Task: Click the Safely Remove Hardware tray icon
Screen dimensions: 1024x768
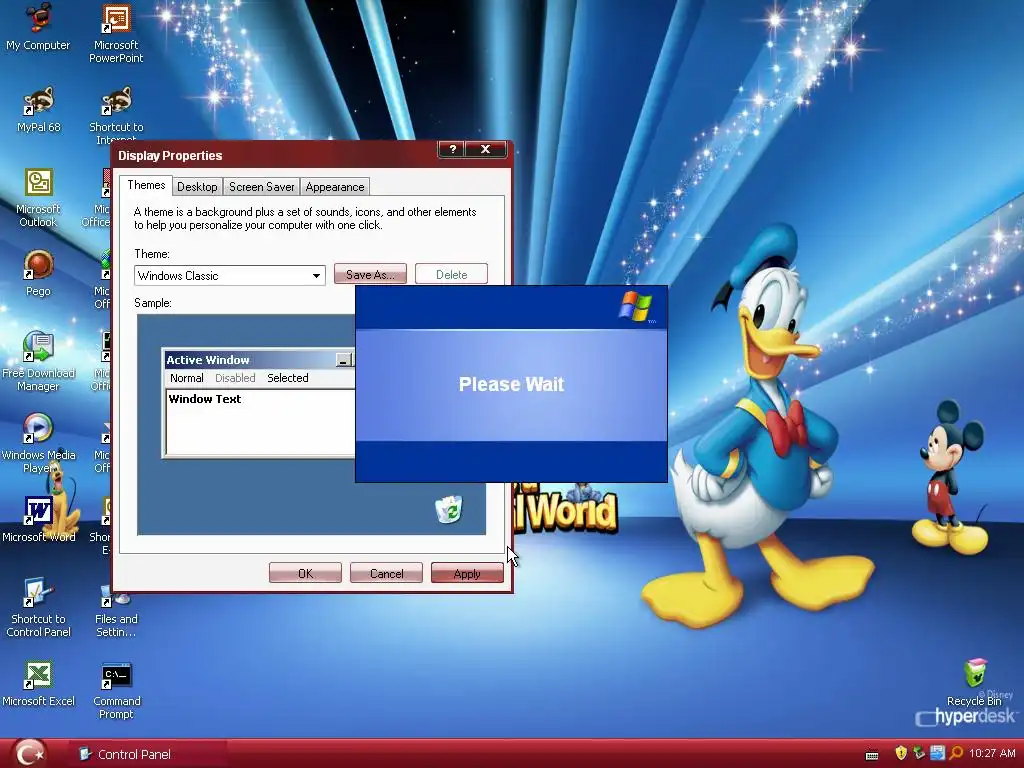Action: click(x=919, y=753)
